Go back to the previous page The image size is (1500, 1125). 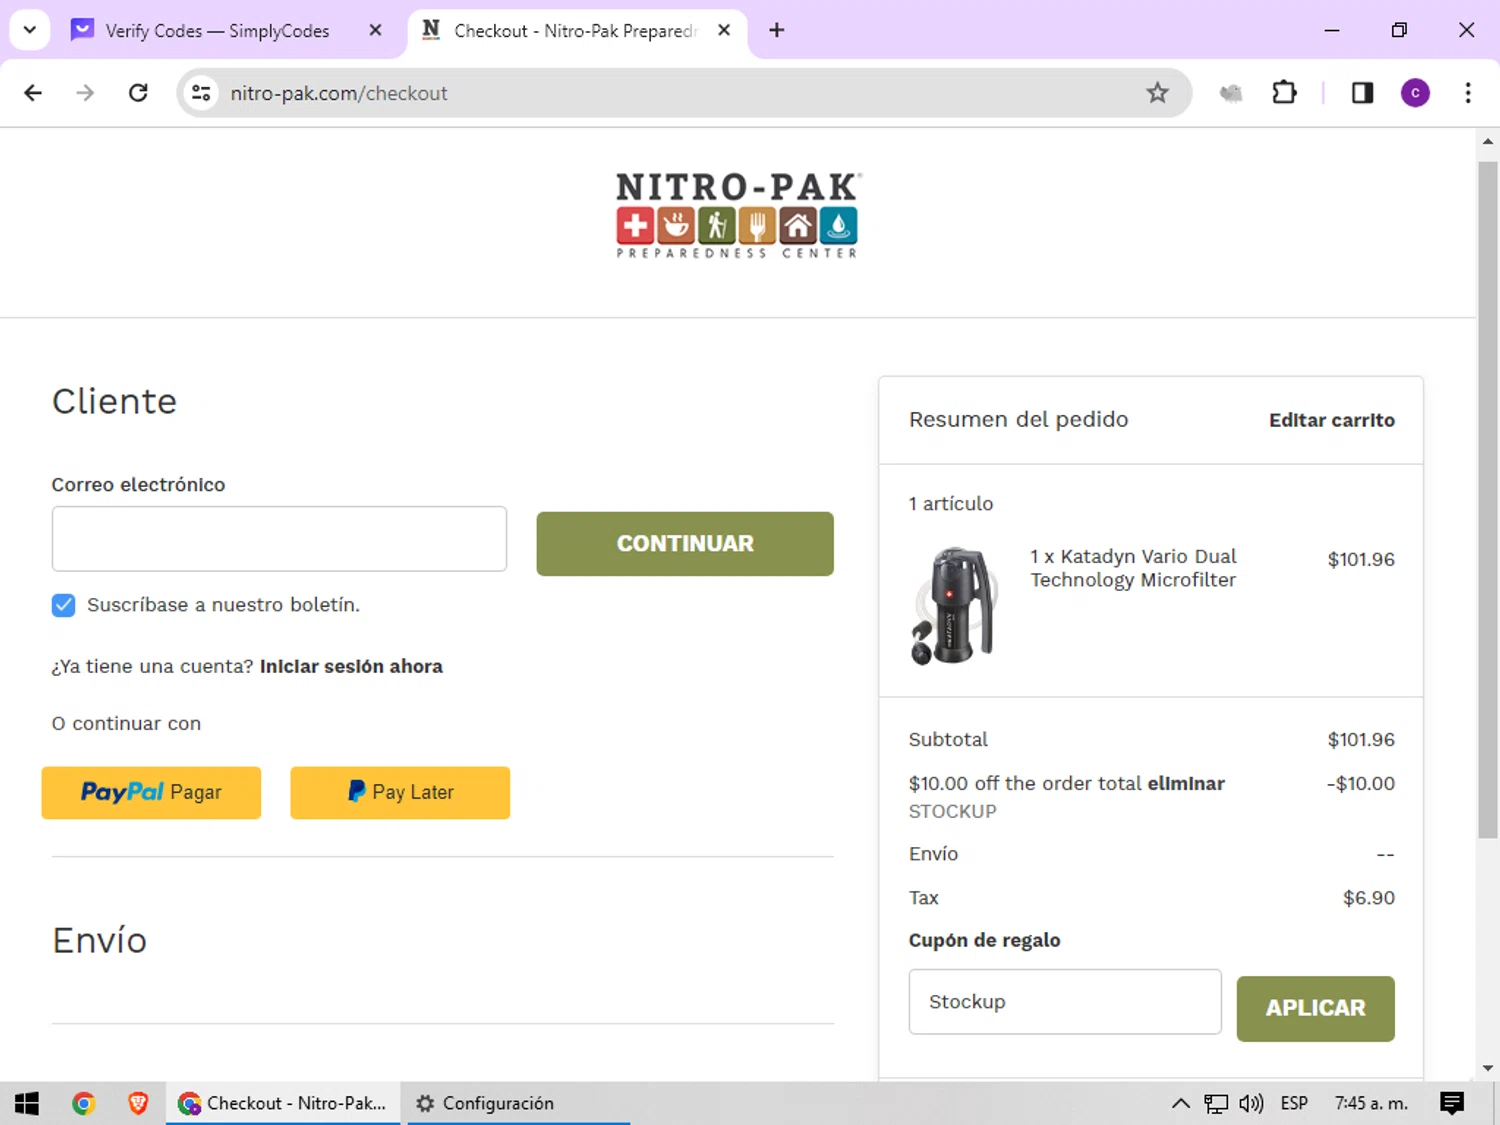[33, 93]
